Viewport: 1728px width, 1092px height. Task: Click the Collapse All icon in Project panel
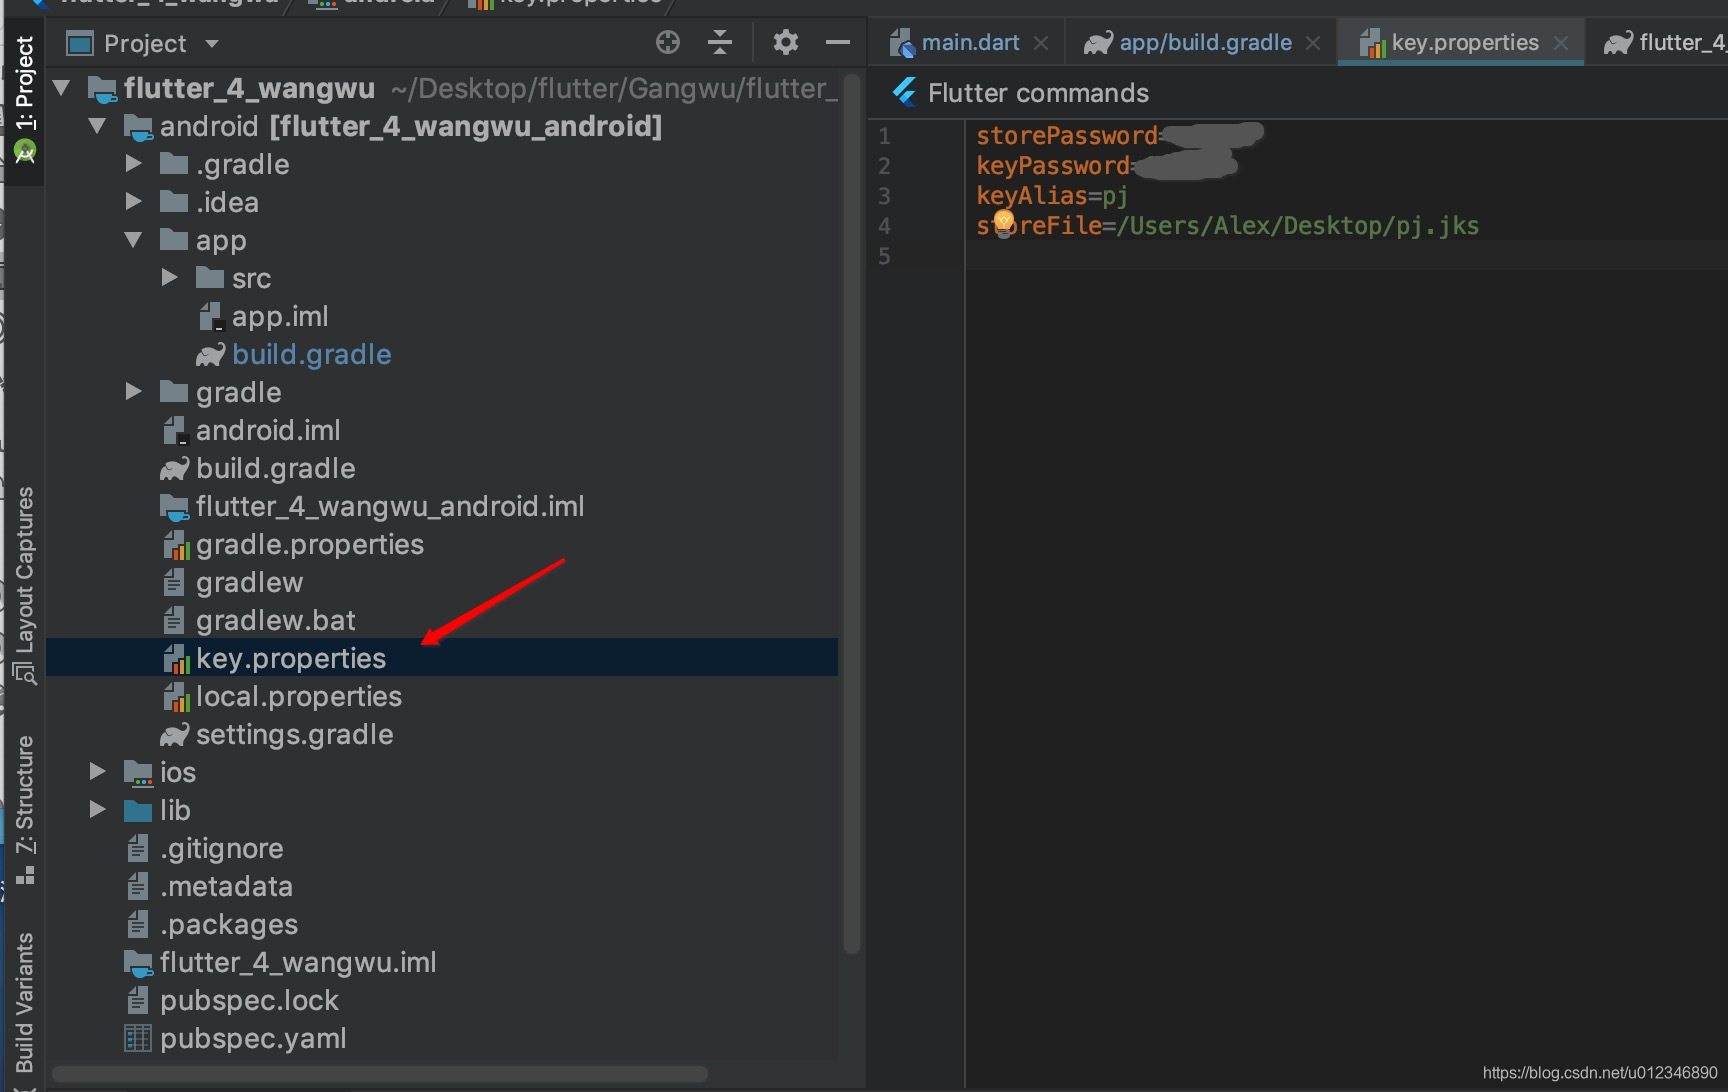click(720, 42)
